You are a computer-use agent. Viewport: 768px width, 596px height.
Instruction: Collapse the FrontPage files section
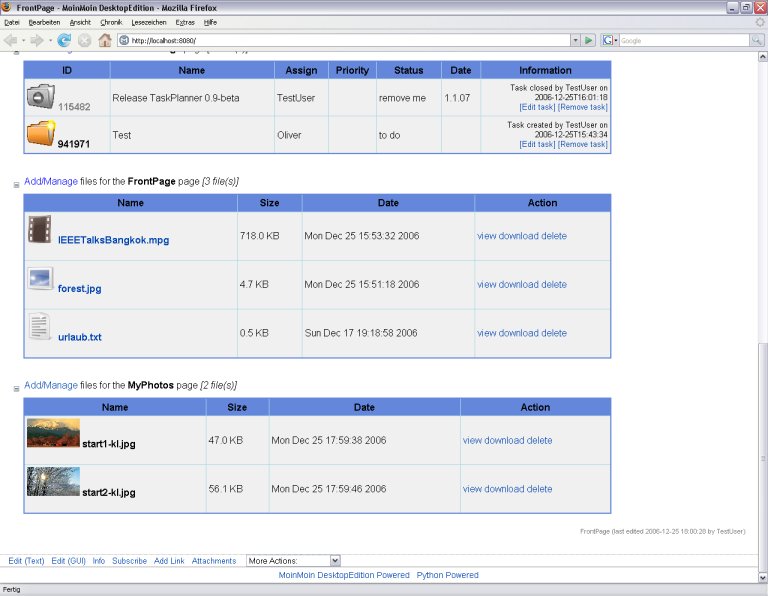point(16,183)
